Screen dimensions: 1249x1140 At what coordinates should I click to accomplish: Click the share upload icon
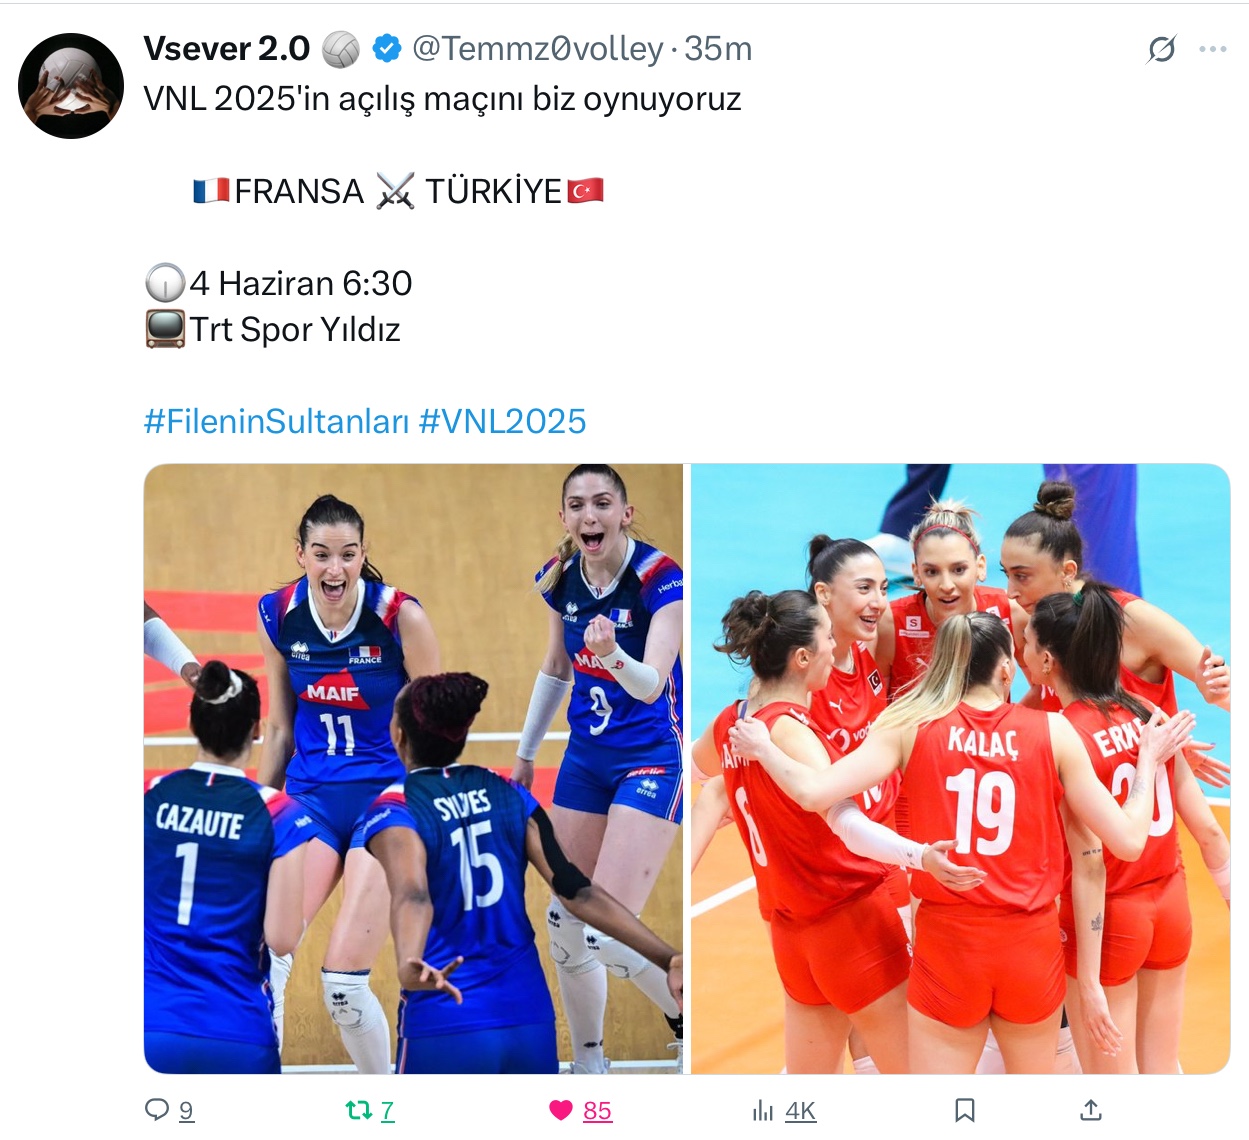1091,1109
